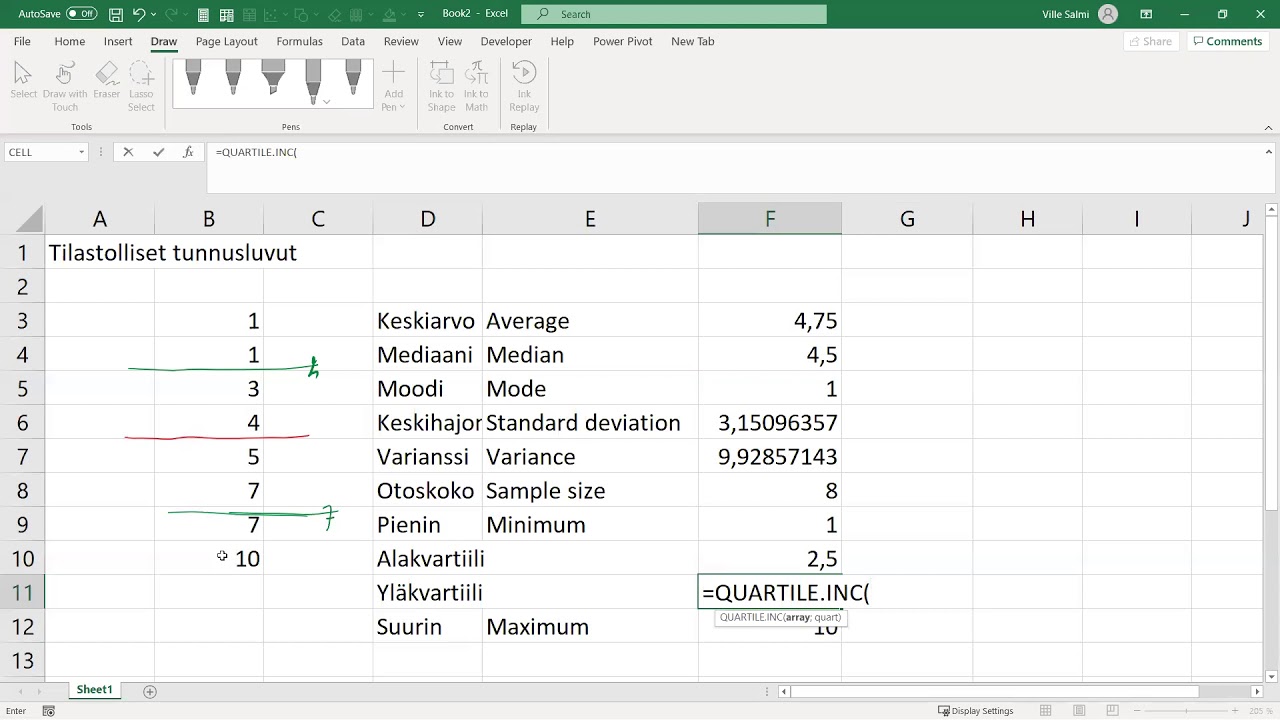Switch to Insert tab

point(118,41)
